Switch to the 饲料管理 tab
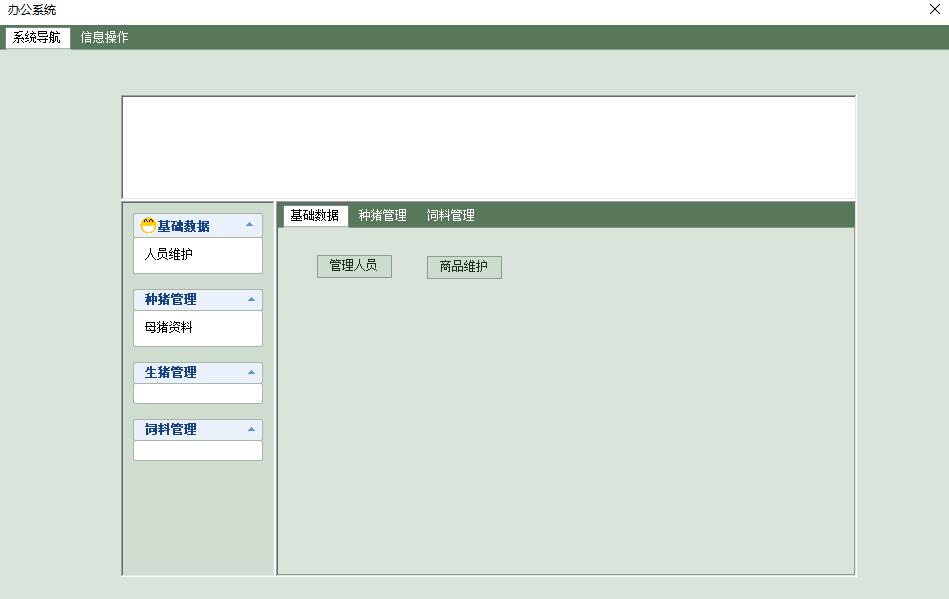The image size is (949, 599). point(451,214)
